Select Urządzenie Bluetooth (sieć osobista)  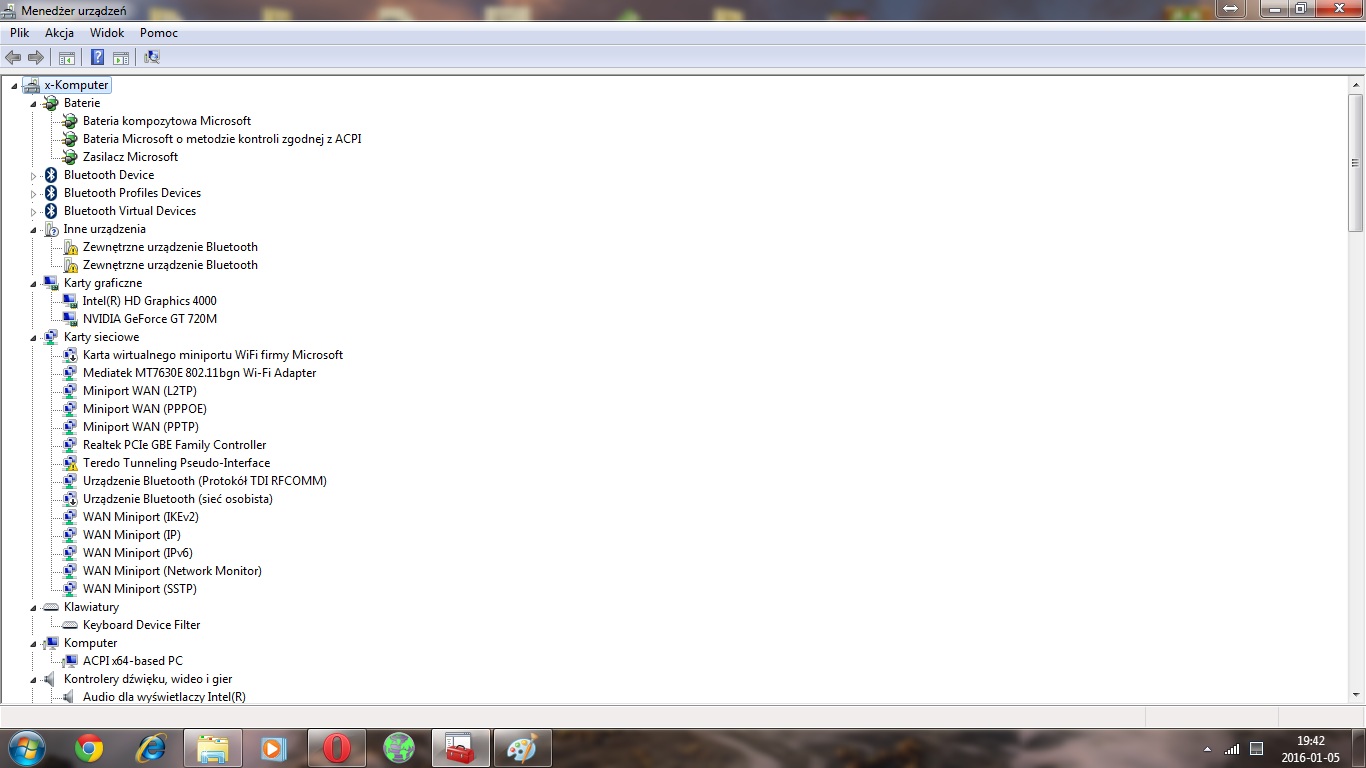(x=178, y=499)
